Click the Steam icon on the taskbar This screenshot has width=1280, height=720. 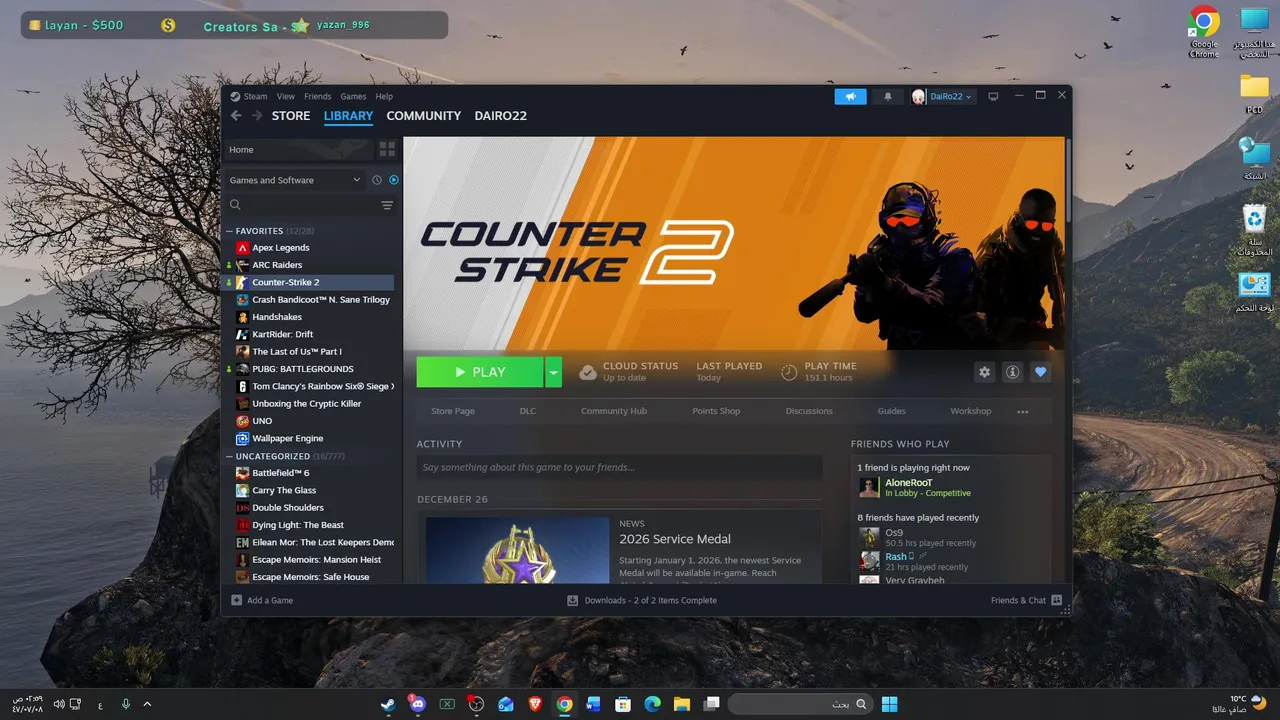coord(388,704)
